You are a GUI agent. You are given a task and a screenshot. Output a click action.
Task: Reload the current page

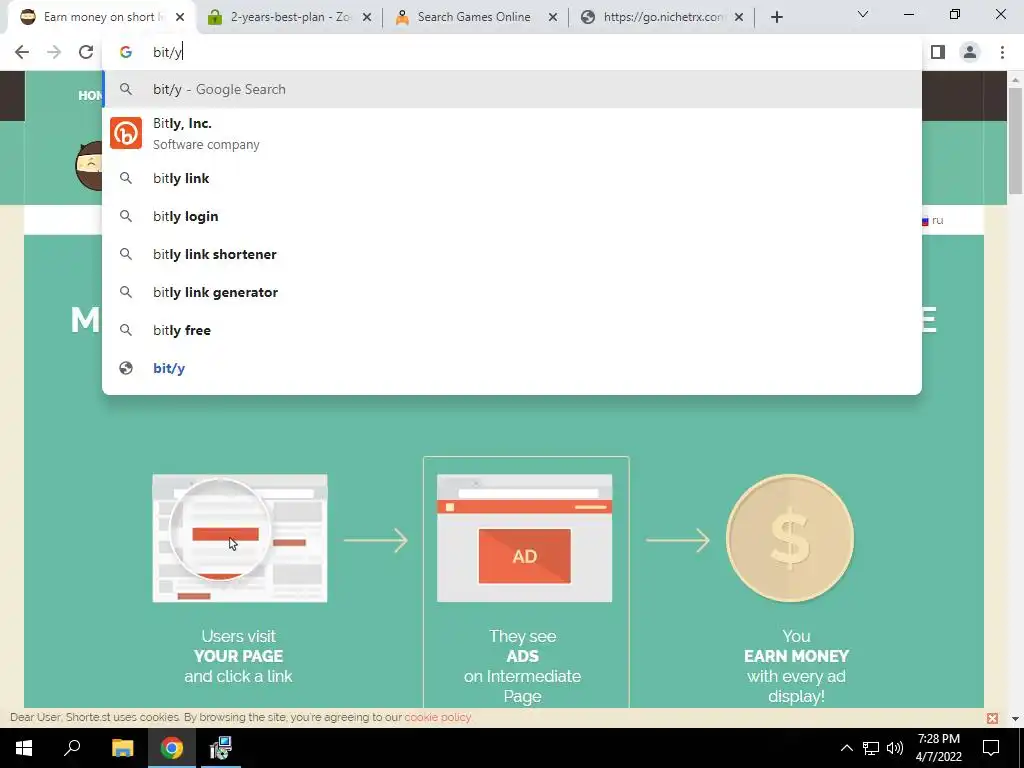(86, 52)
